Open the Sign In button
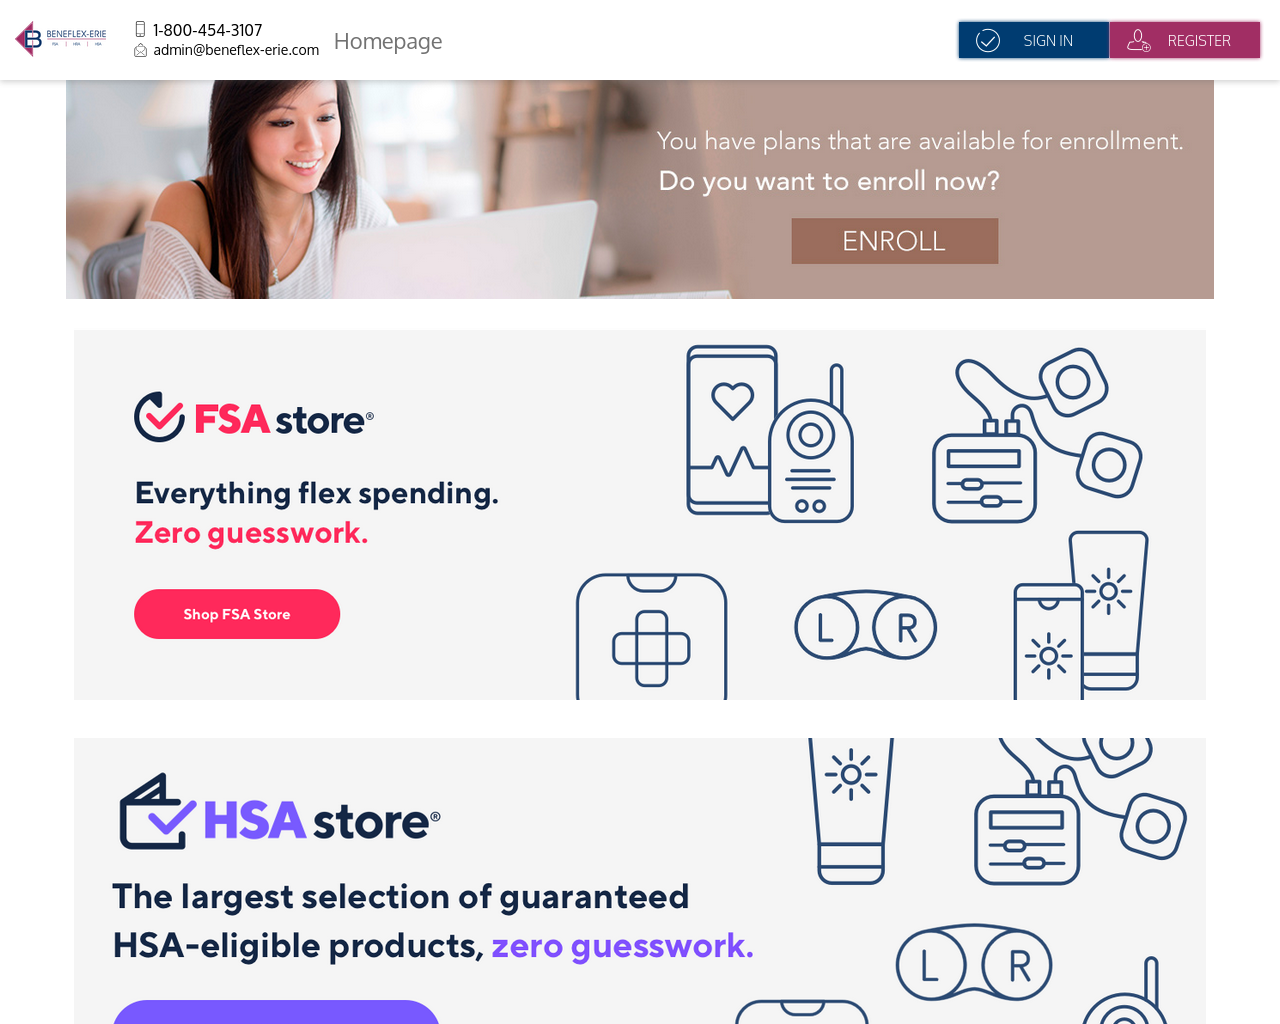This screenshot has height=1024, width=1280. click(x=1034, y=40)
